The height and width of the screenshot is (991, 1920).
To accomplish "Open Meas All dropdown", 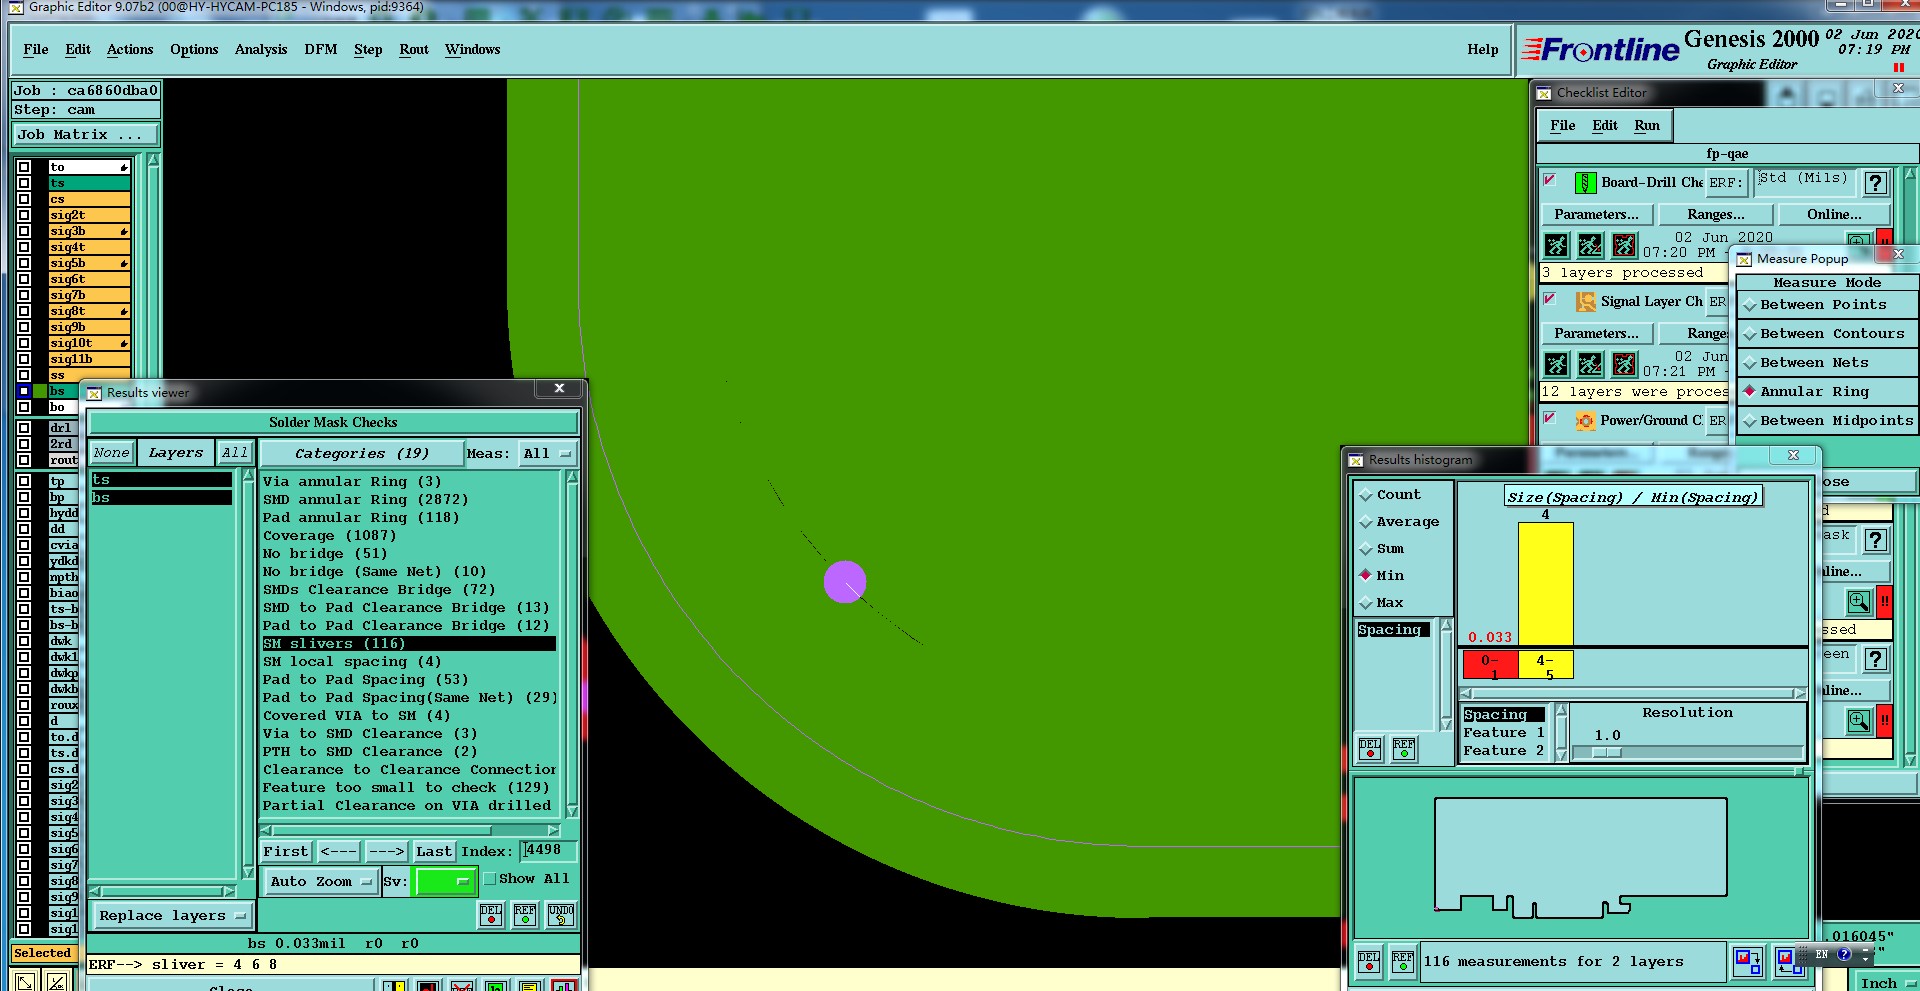I will click(x=547, y=454).
